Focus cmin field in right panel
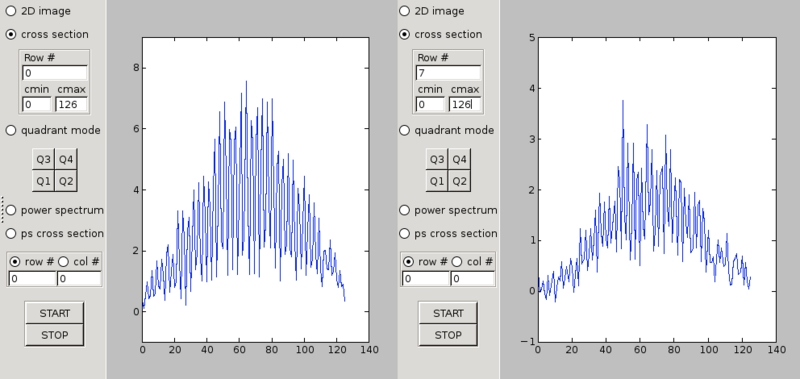Screen dimensions: 800x379 click(x=430, y=105)
